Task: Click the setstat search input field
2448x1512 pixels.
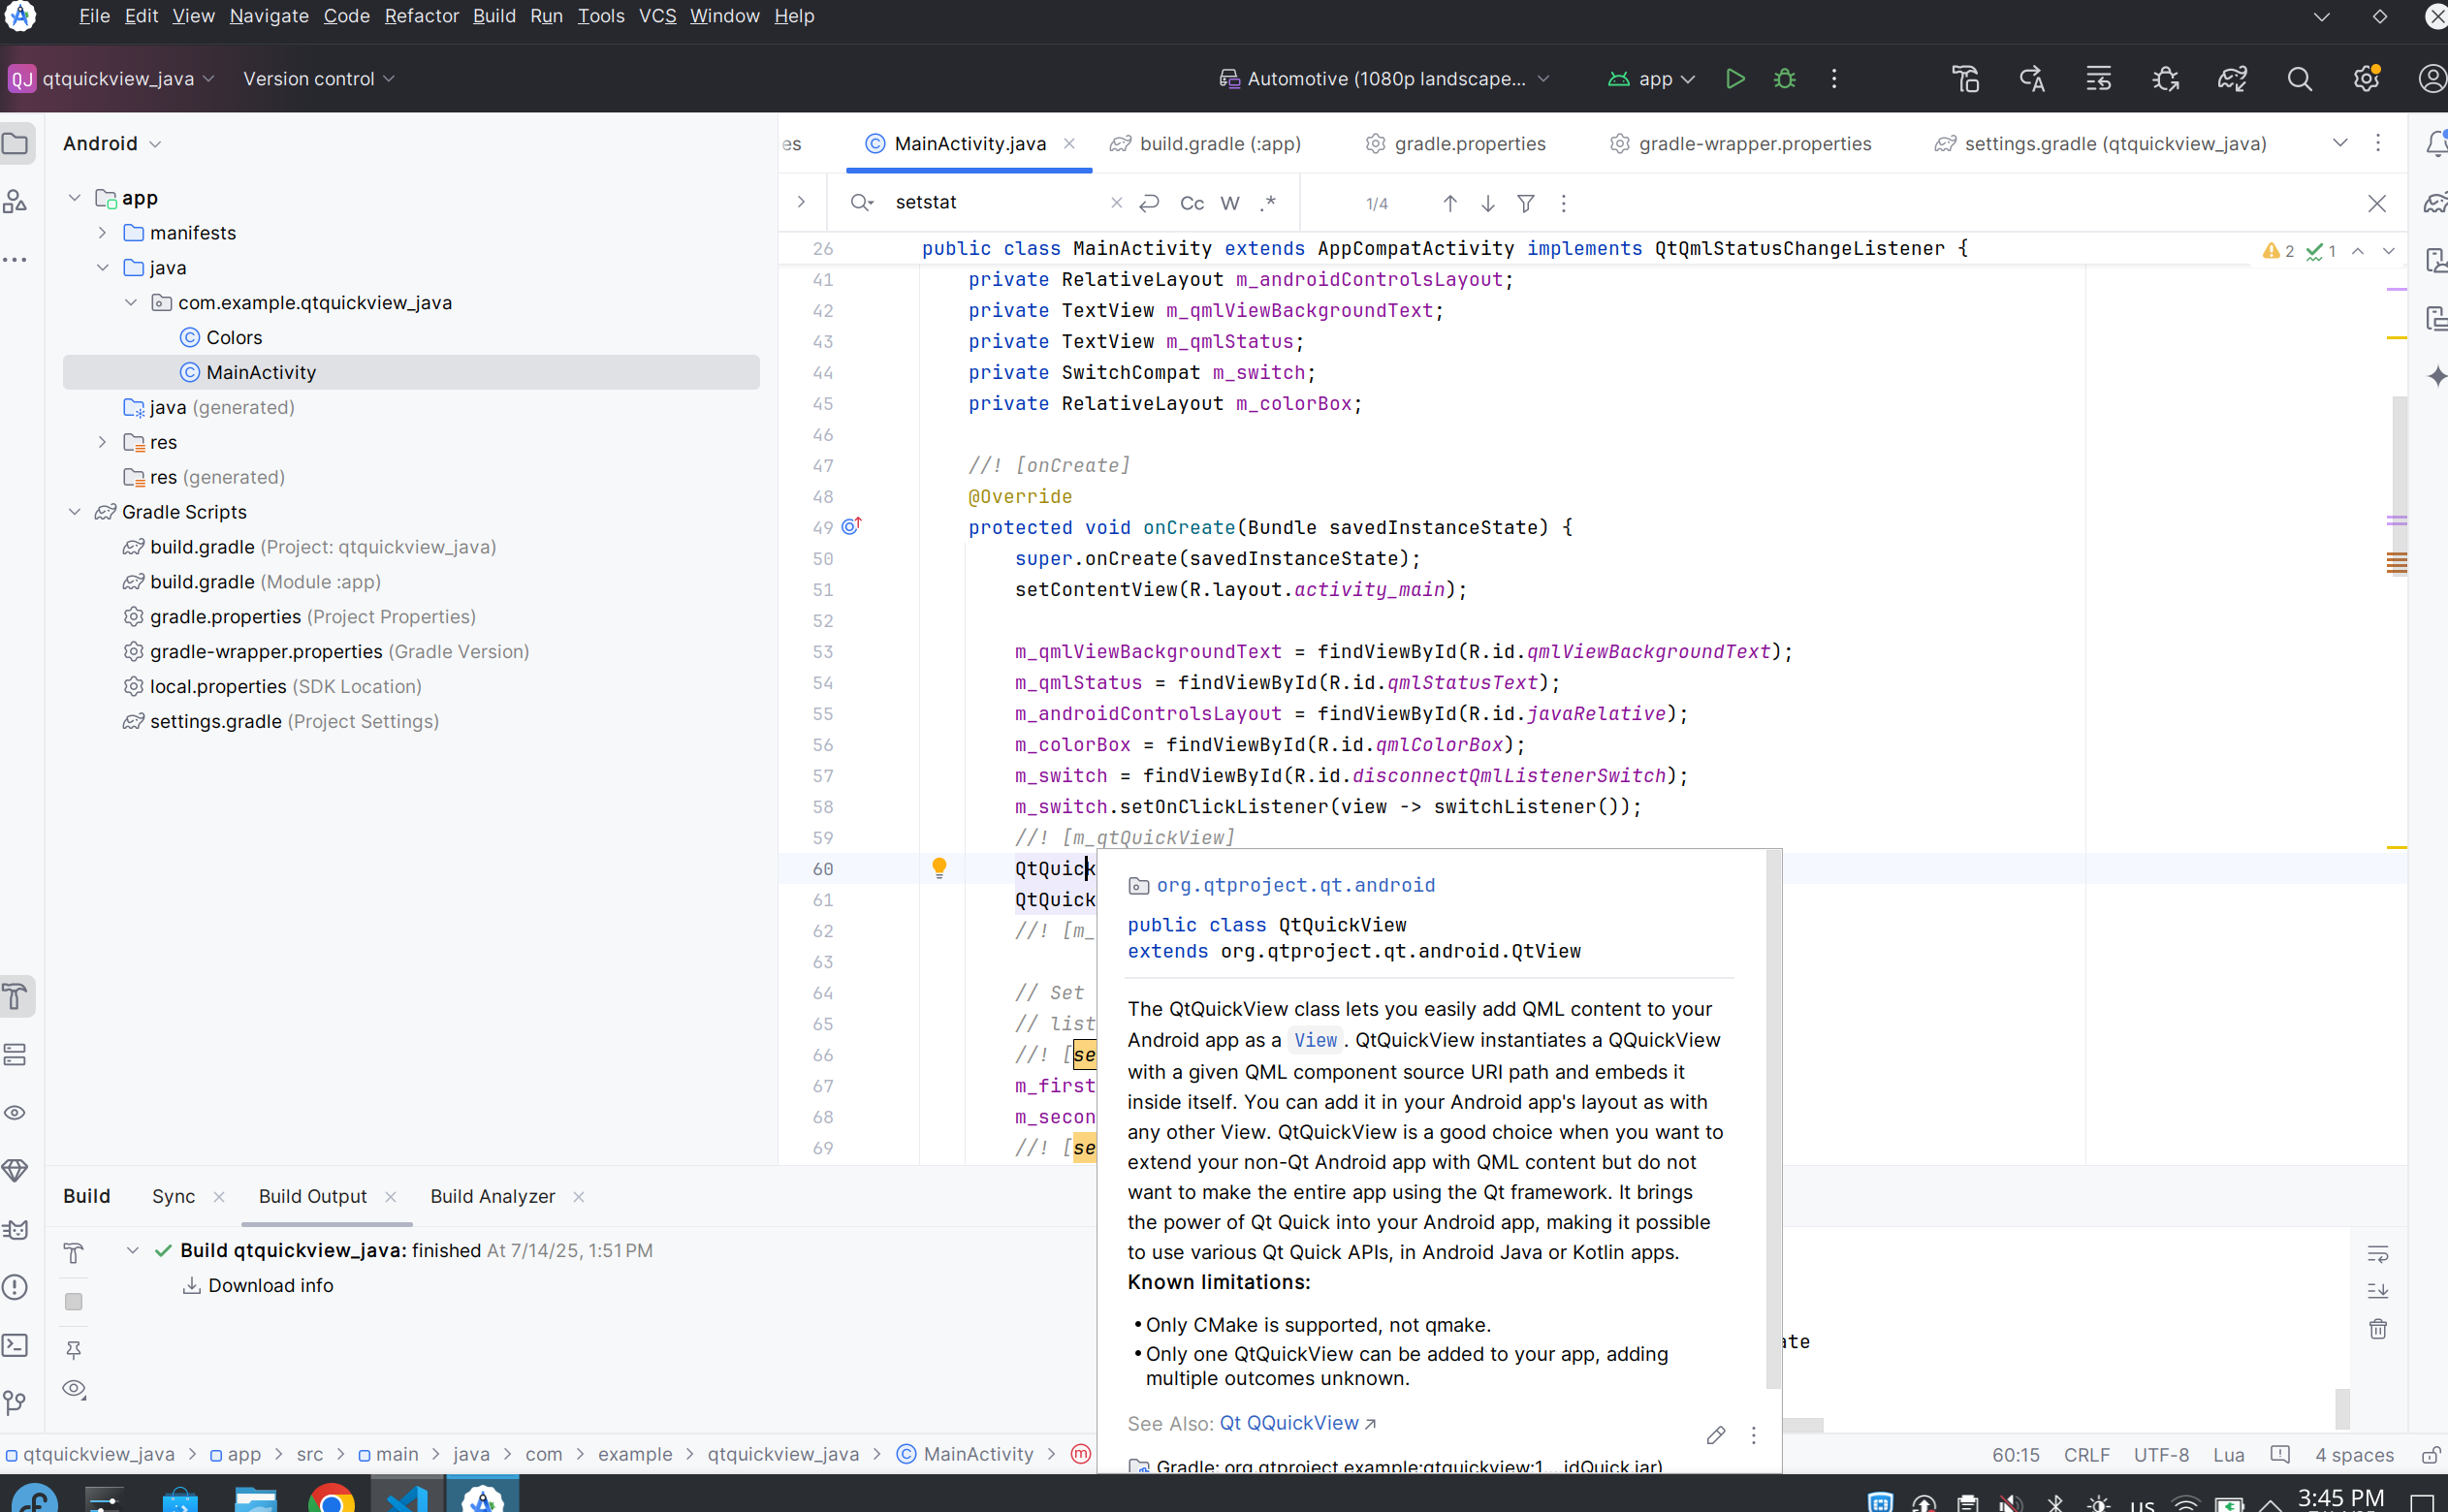Action: pos(998,203)
